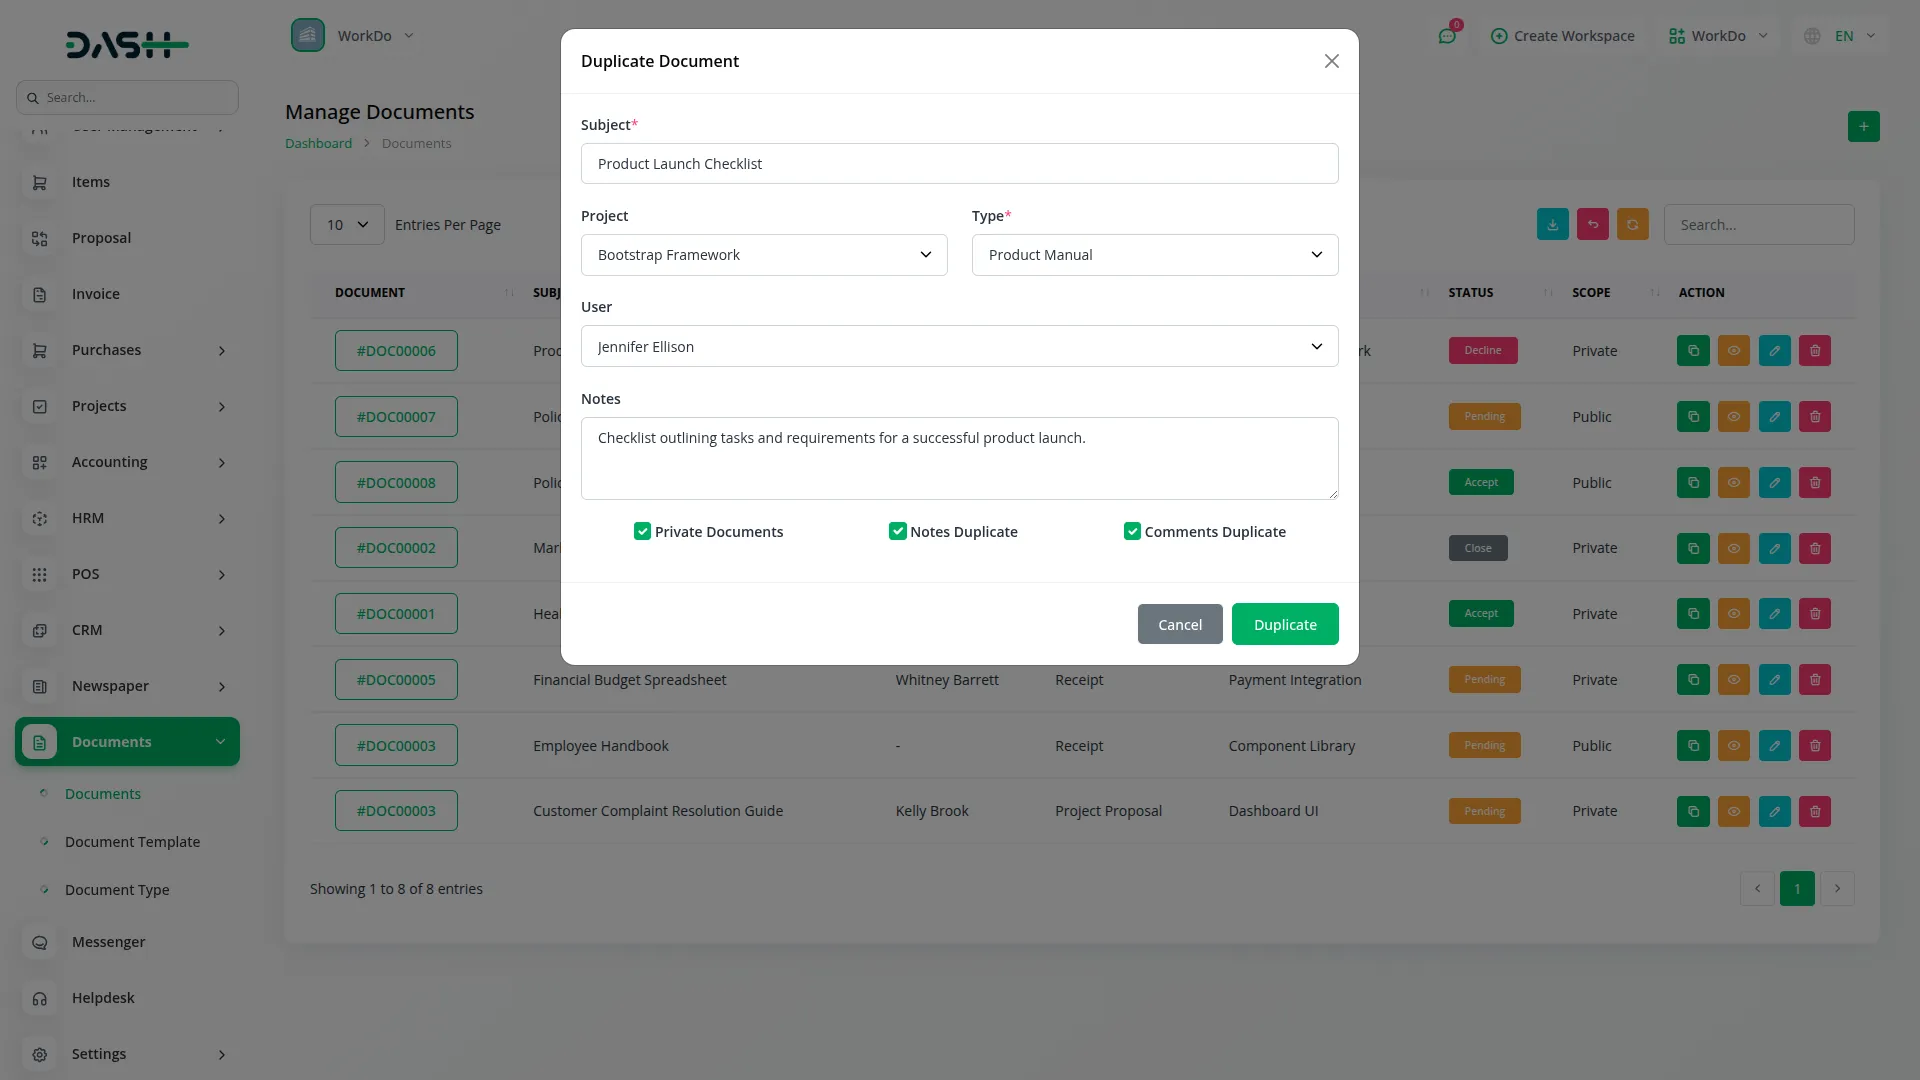Screen dimensions: 1920x1080
Task: Click the view eye icon for #DOC00003 Employee Handbook
Action: [x=1734, y=746]
